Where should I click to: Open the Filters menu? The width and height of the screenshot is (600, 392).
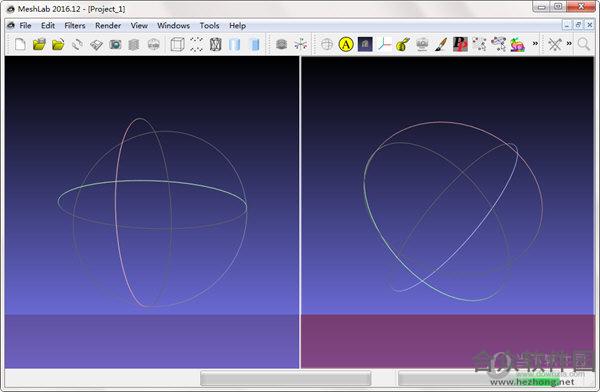coord(75,26)
